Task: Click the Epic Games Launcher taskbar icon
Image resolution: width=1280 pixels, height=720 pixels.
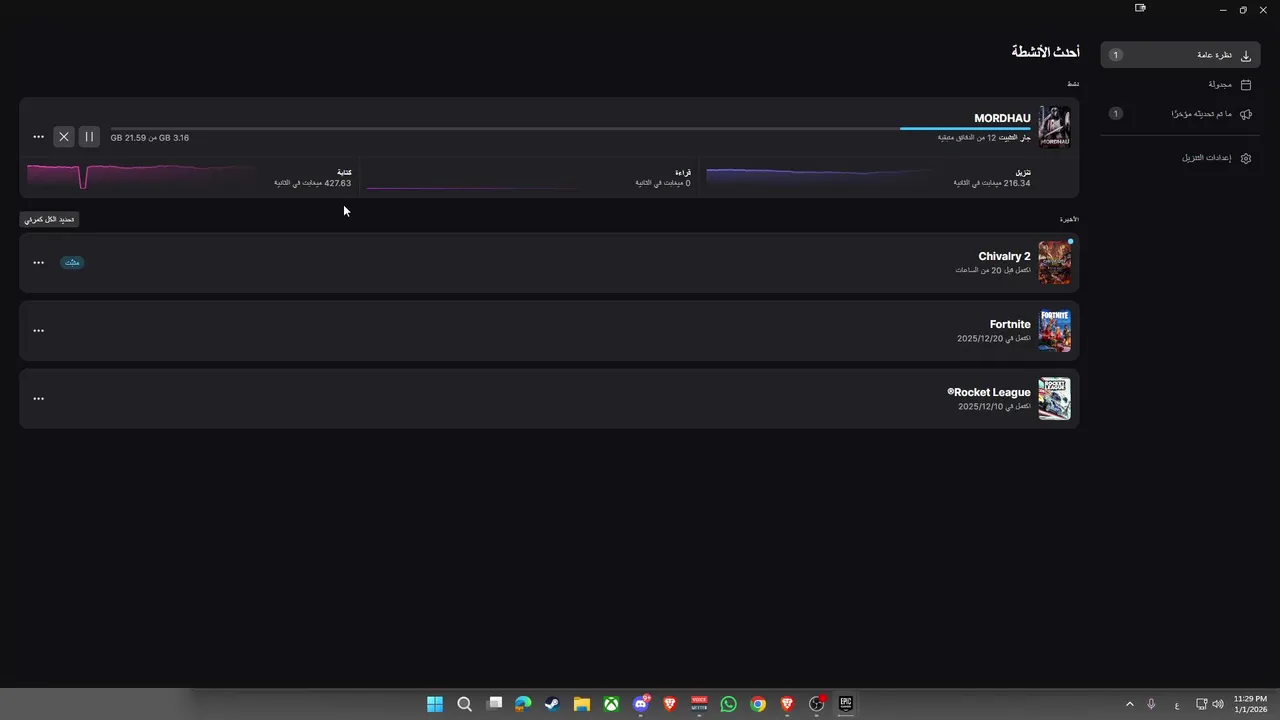Action: [x=846, y=704]
